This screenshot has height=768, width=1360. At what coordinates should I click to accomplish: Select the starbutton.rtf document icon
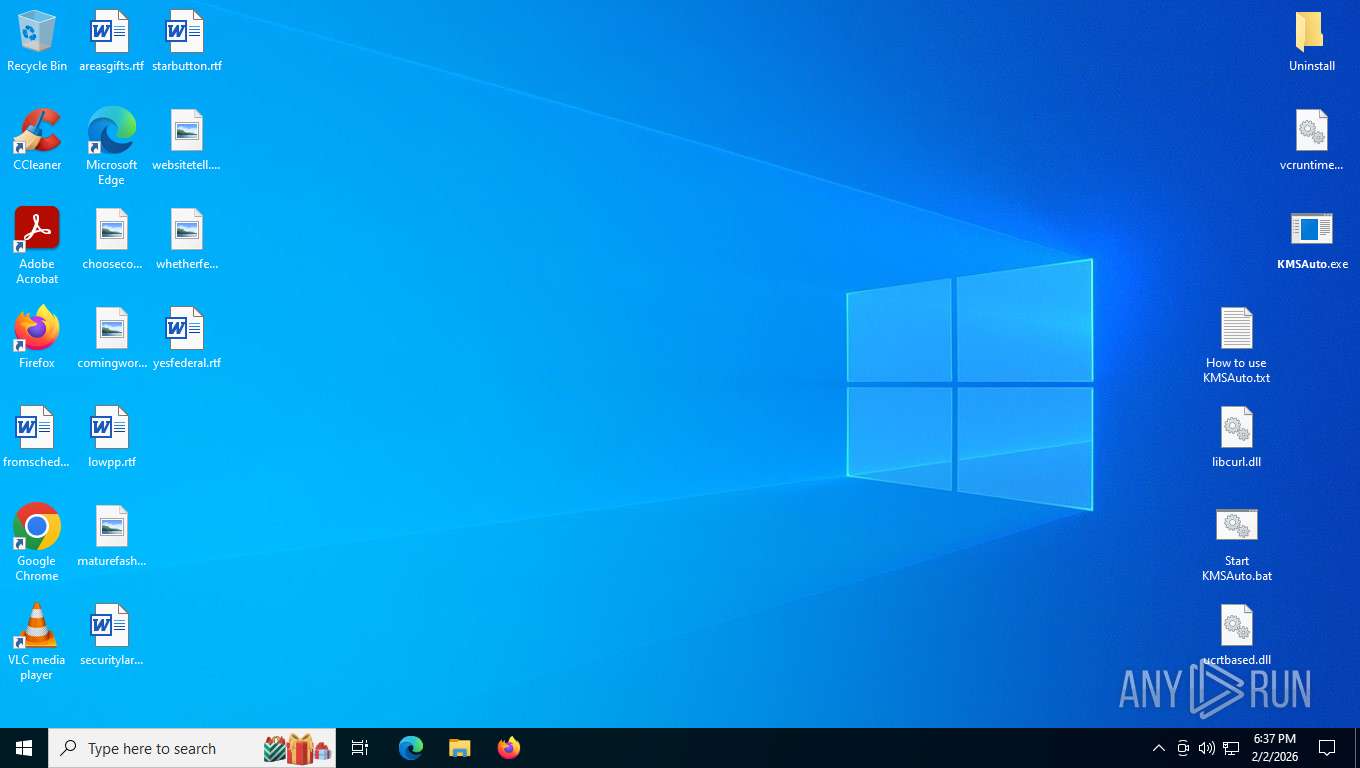click(x=187, y=42)
